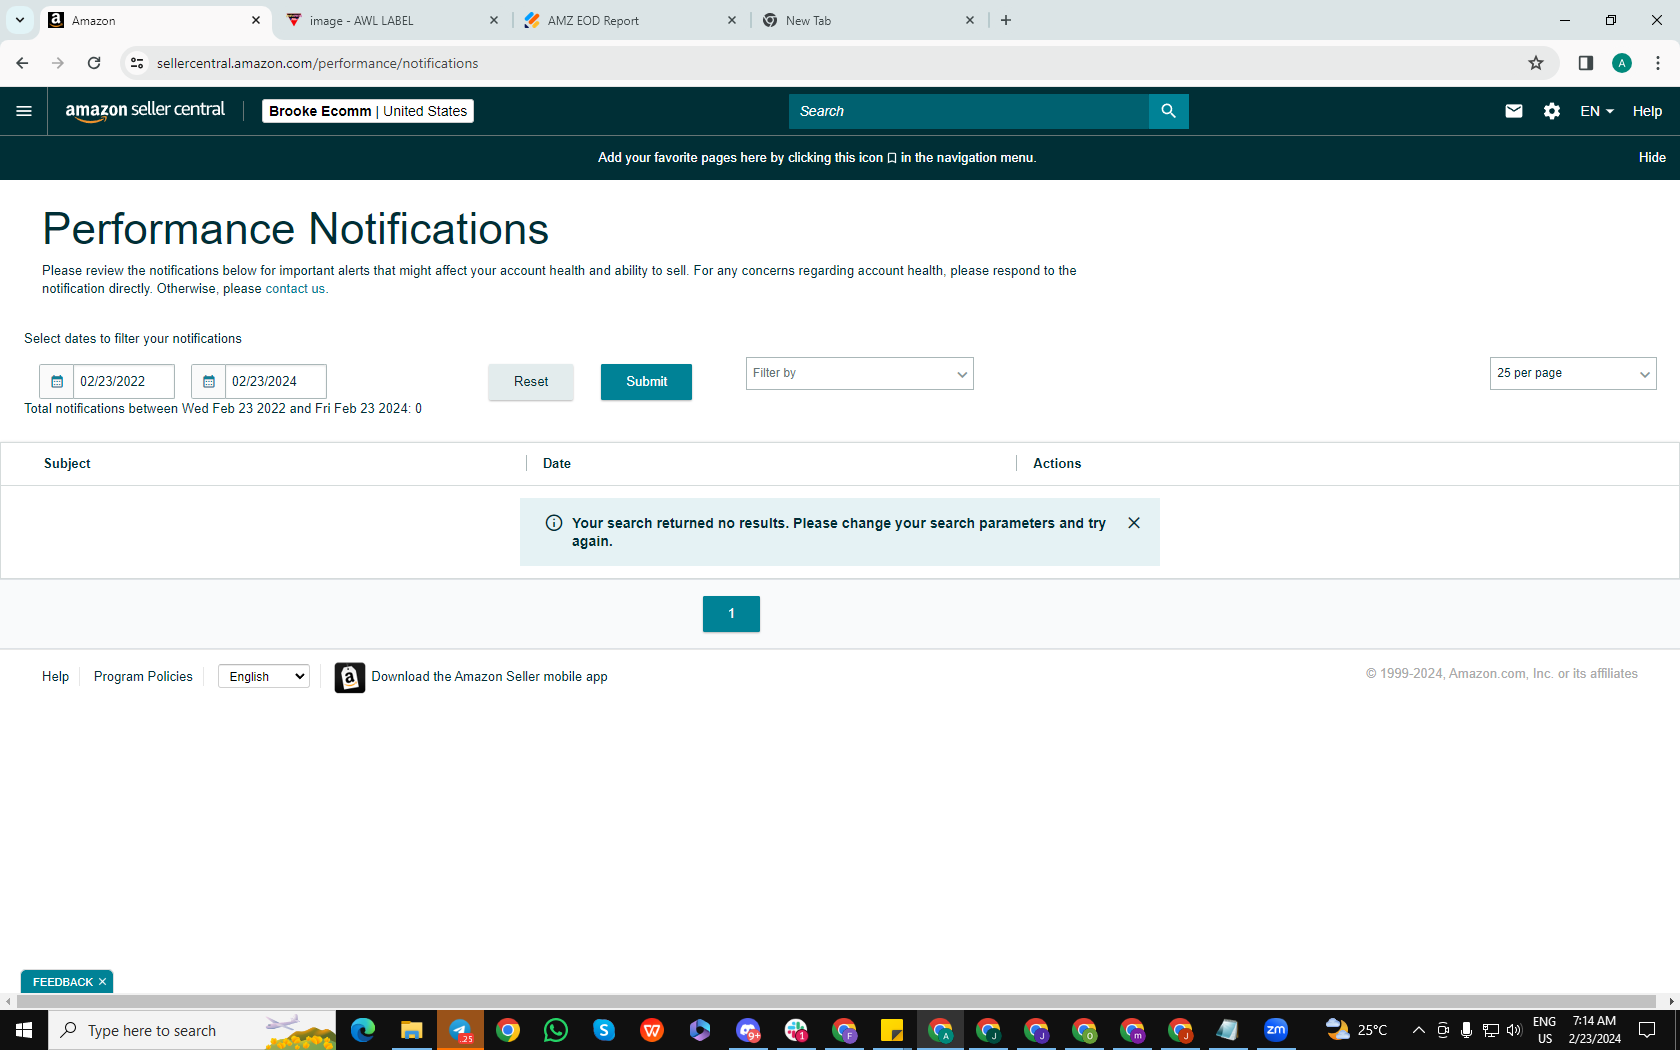Expand the Filter by dropdown
Image resolution: width=1680 pixels, height=1050 pixels.
(x=860, y=374)
